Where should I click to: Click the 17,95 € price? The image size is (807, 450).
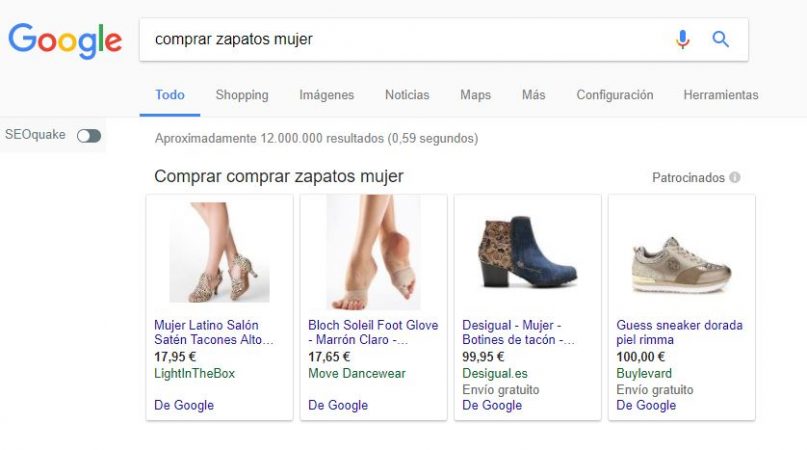point(175,356)
